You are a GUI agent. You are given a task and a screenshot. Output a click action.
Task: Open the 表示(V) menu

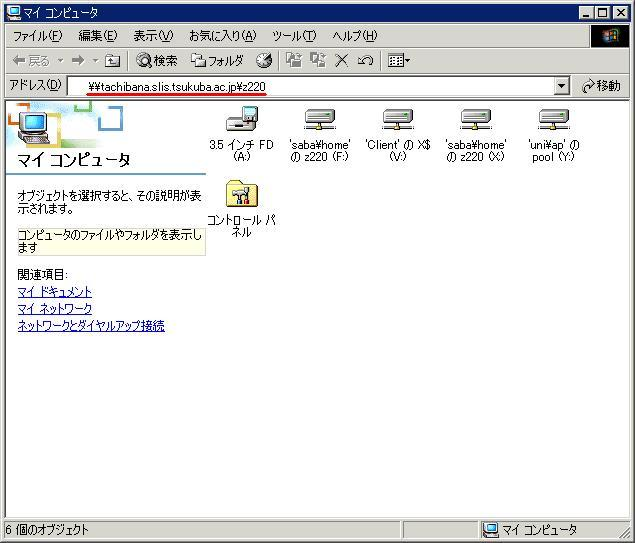[153, 36]
